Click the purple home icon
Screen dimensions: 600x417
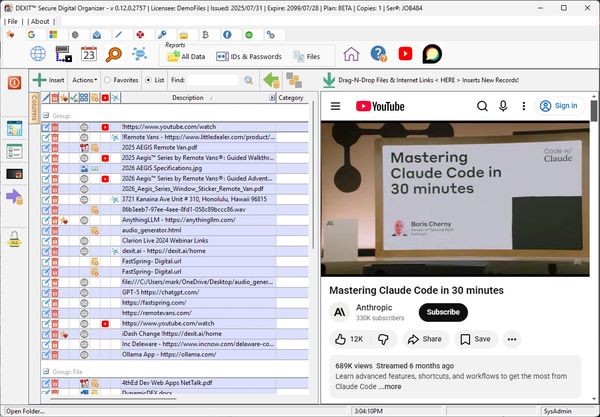pyautogui.click(x=351, y=54)
